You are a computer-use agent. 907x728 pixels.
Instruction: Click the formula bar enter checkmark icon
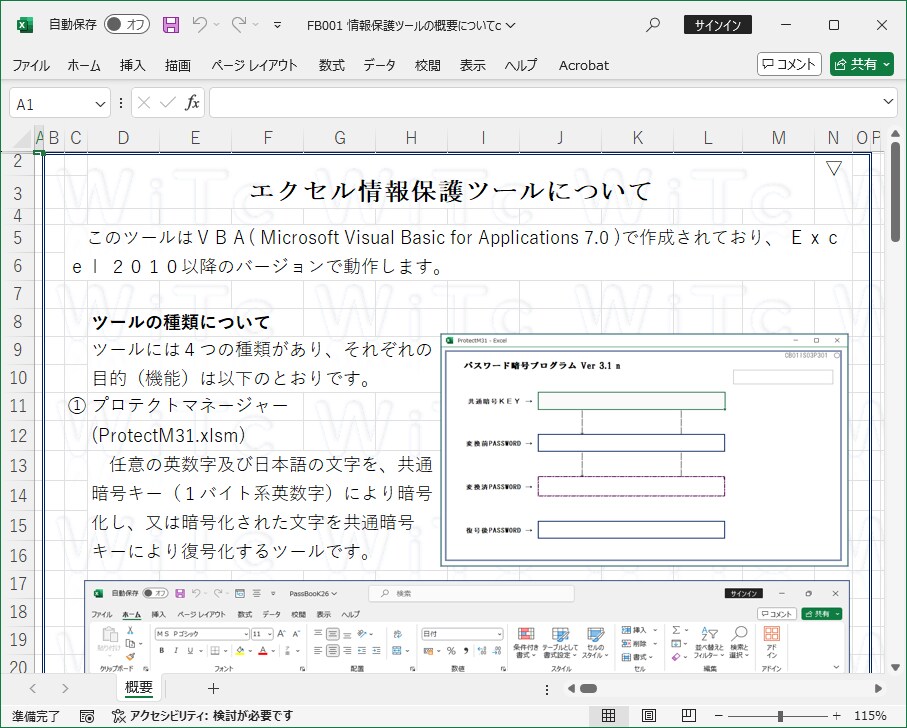tap(168, 104)
